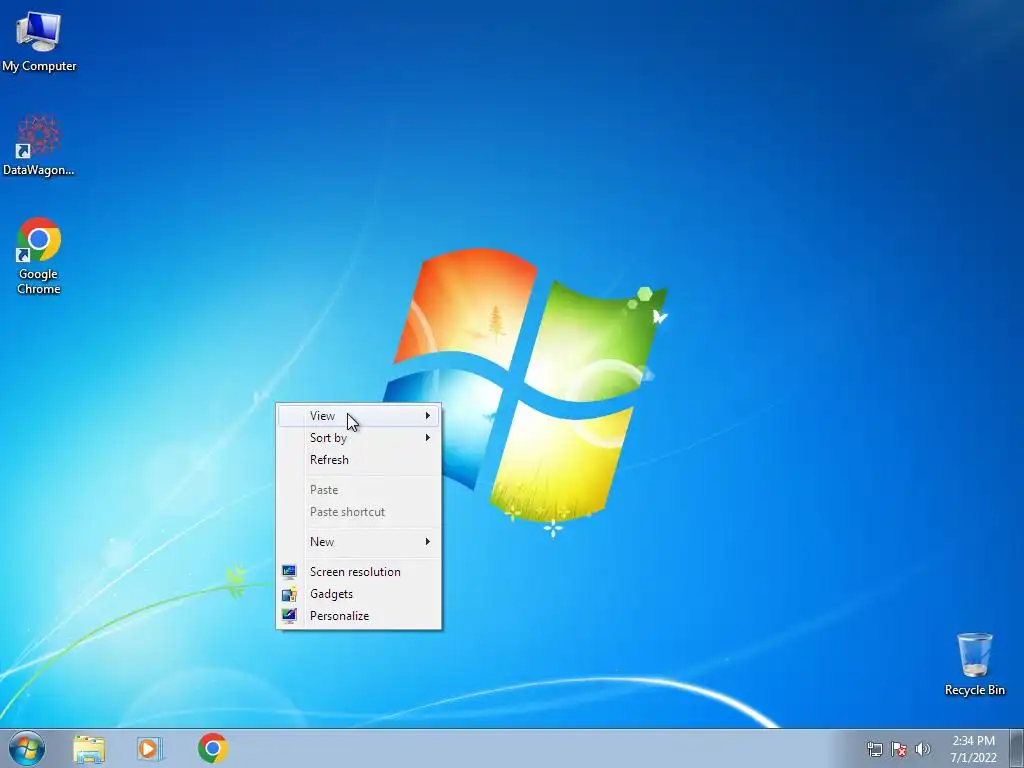
Task: Click the 7/1/2022 date text
Action: (973, 758)
